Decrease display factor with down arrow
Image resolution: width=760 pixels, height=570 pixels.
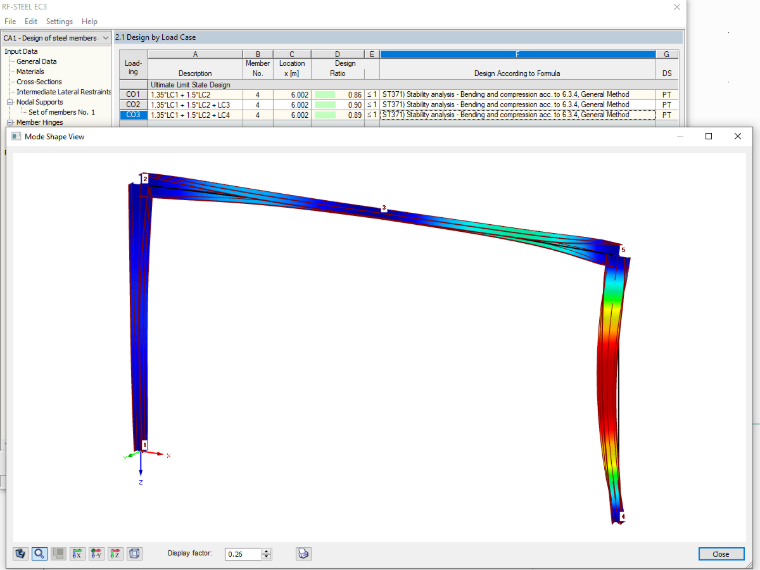tap(267, 556)
